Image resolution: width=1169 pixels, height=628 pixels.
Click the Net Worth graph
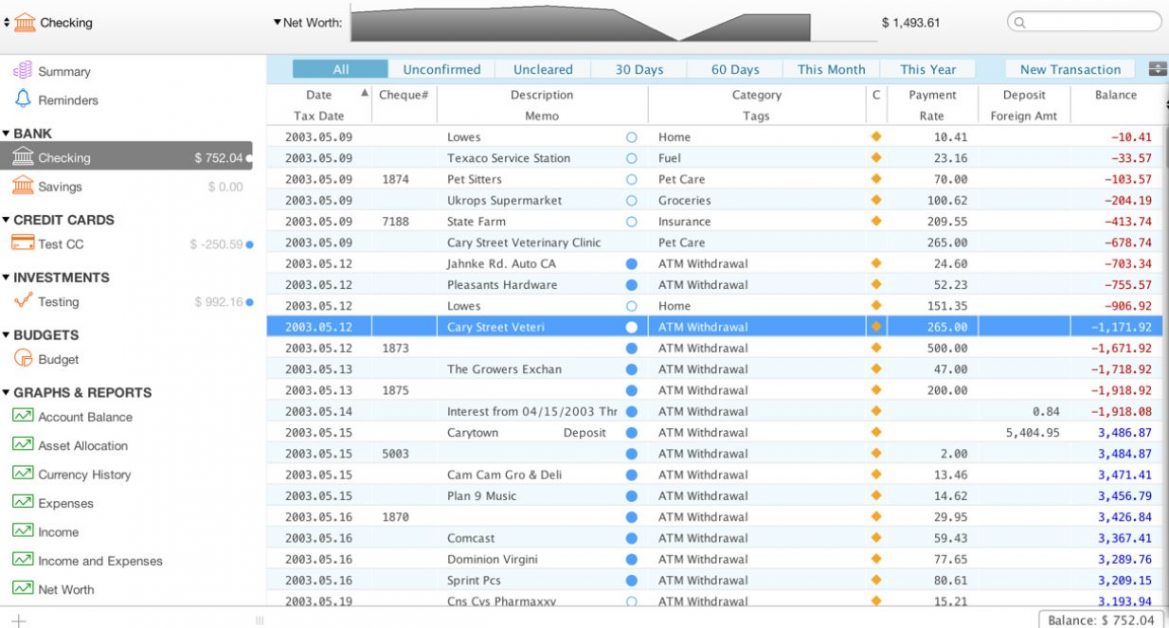click(580, 23)
